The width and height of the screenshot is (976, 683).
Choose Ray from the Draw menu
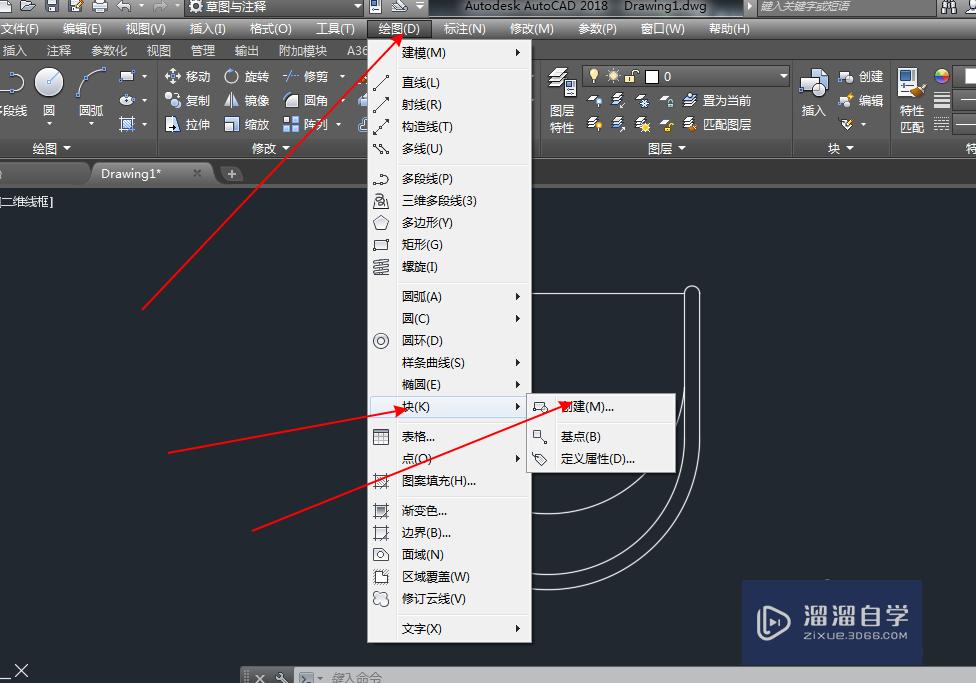click(x=449, y=105)
